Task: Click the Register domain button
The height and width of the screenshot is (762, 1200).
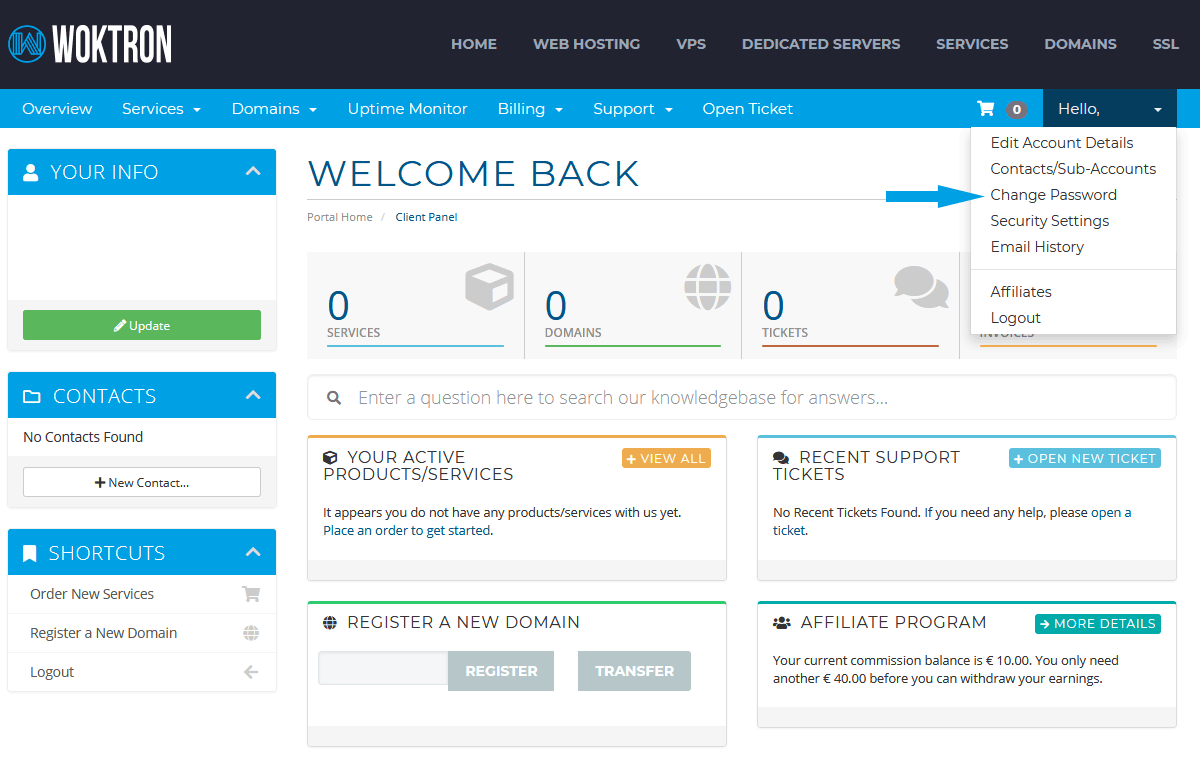Action: coord(501,671)
